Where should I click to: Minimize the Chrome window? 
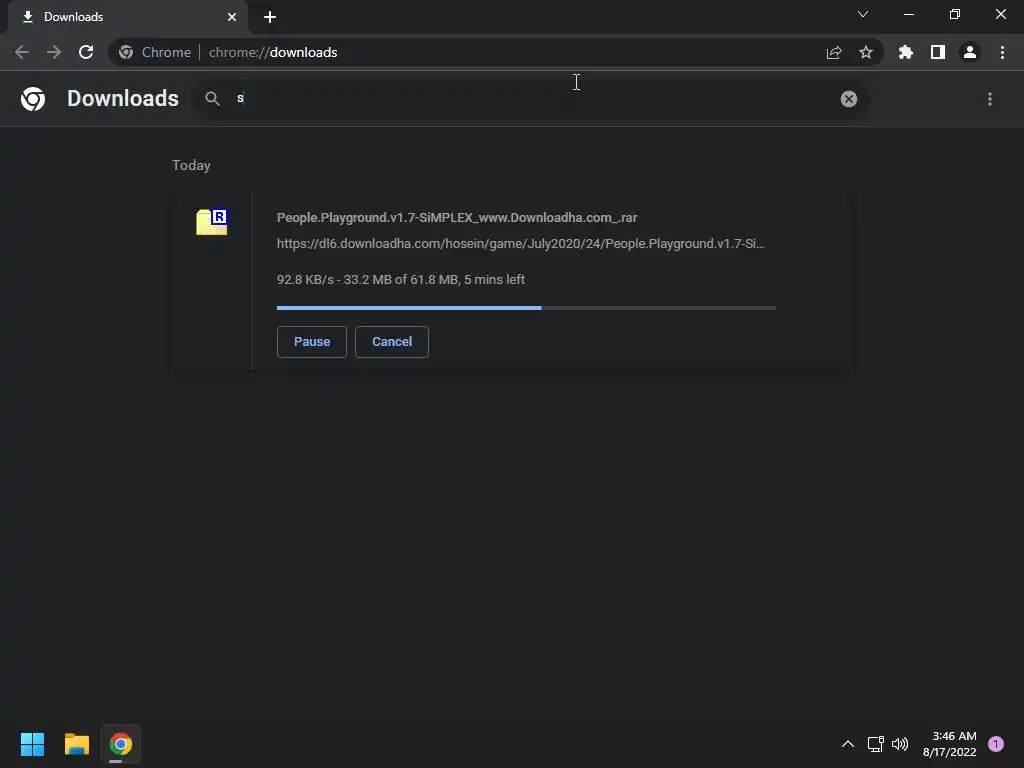pyautogui.click(x=908, y=14)
